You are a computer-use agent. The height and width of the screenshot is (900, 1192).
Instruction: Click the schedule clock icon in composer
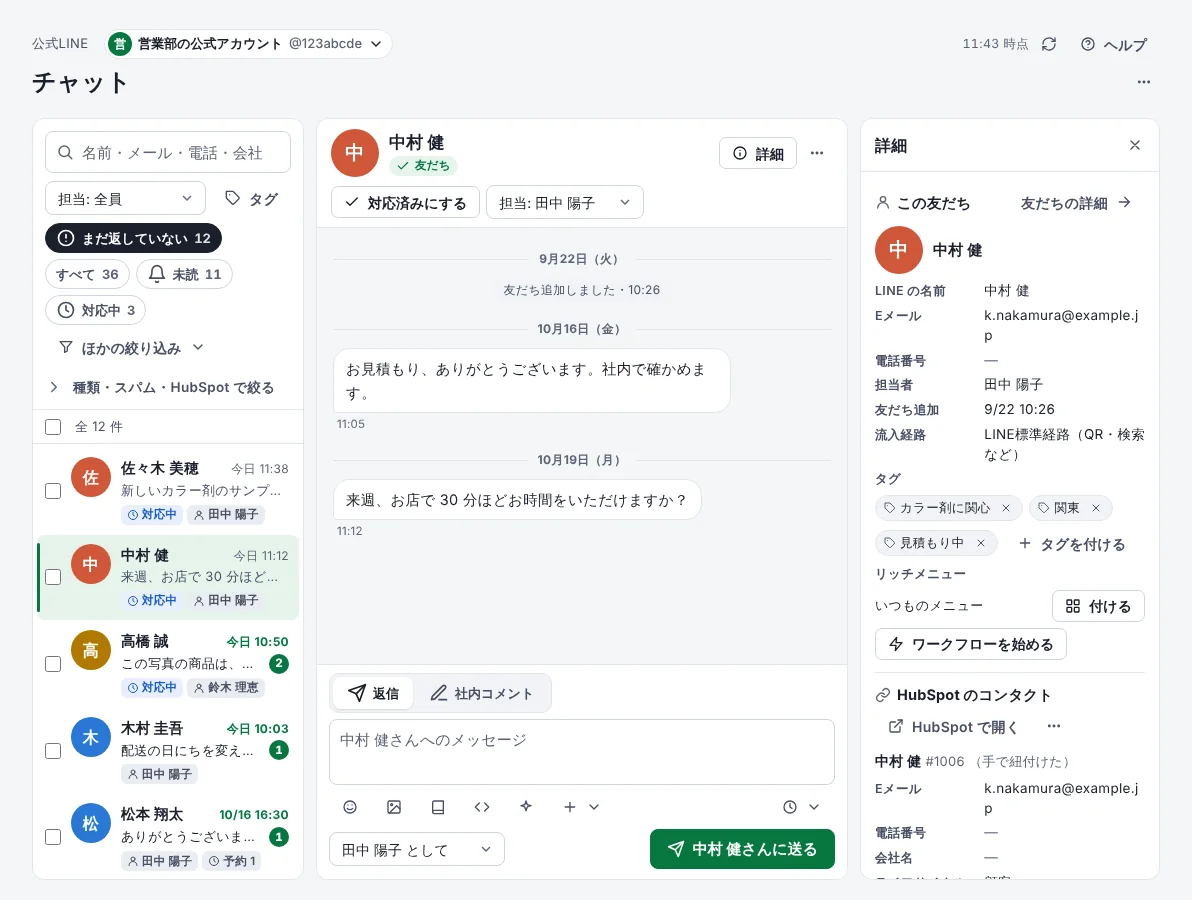pyautogui.click(x=790, y=807)
